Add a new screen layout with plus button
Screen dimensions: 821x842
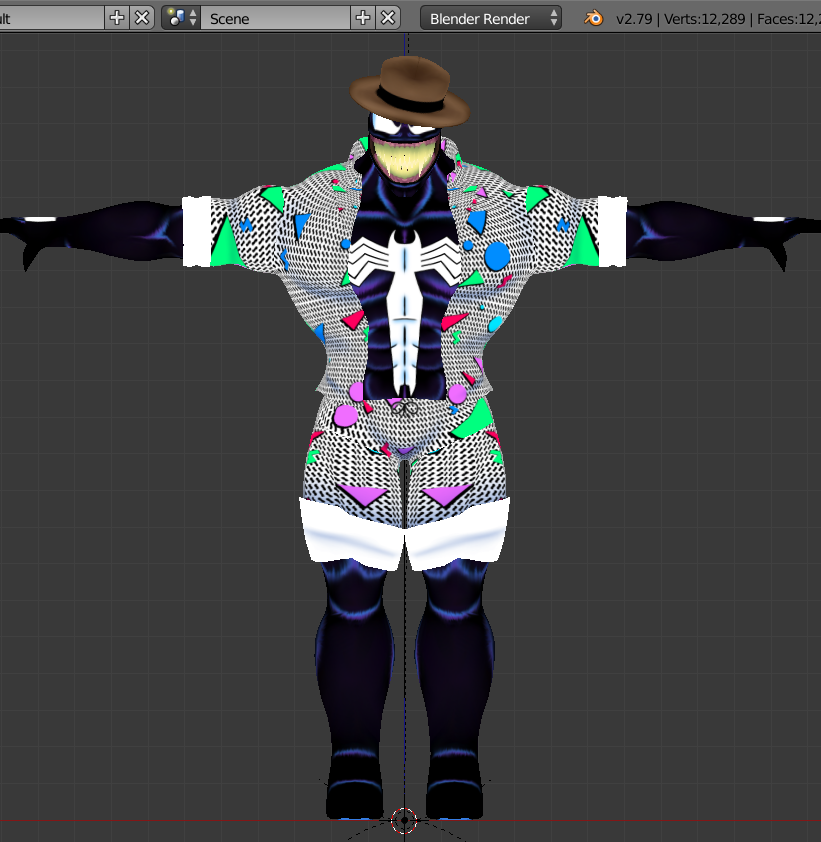click(x=117, y=18)
